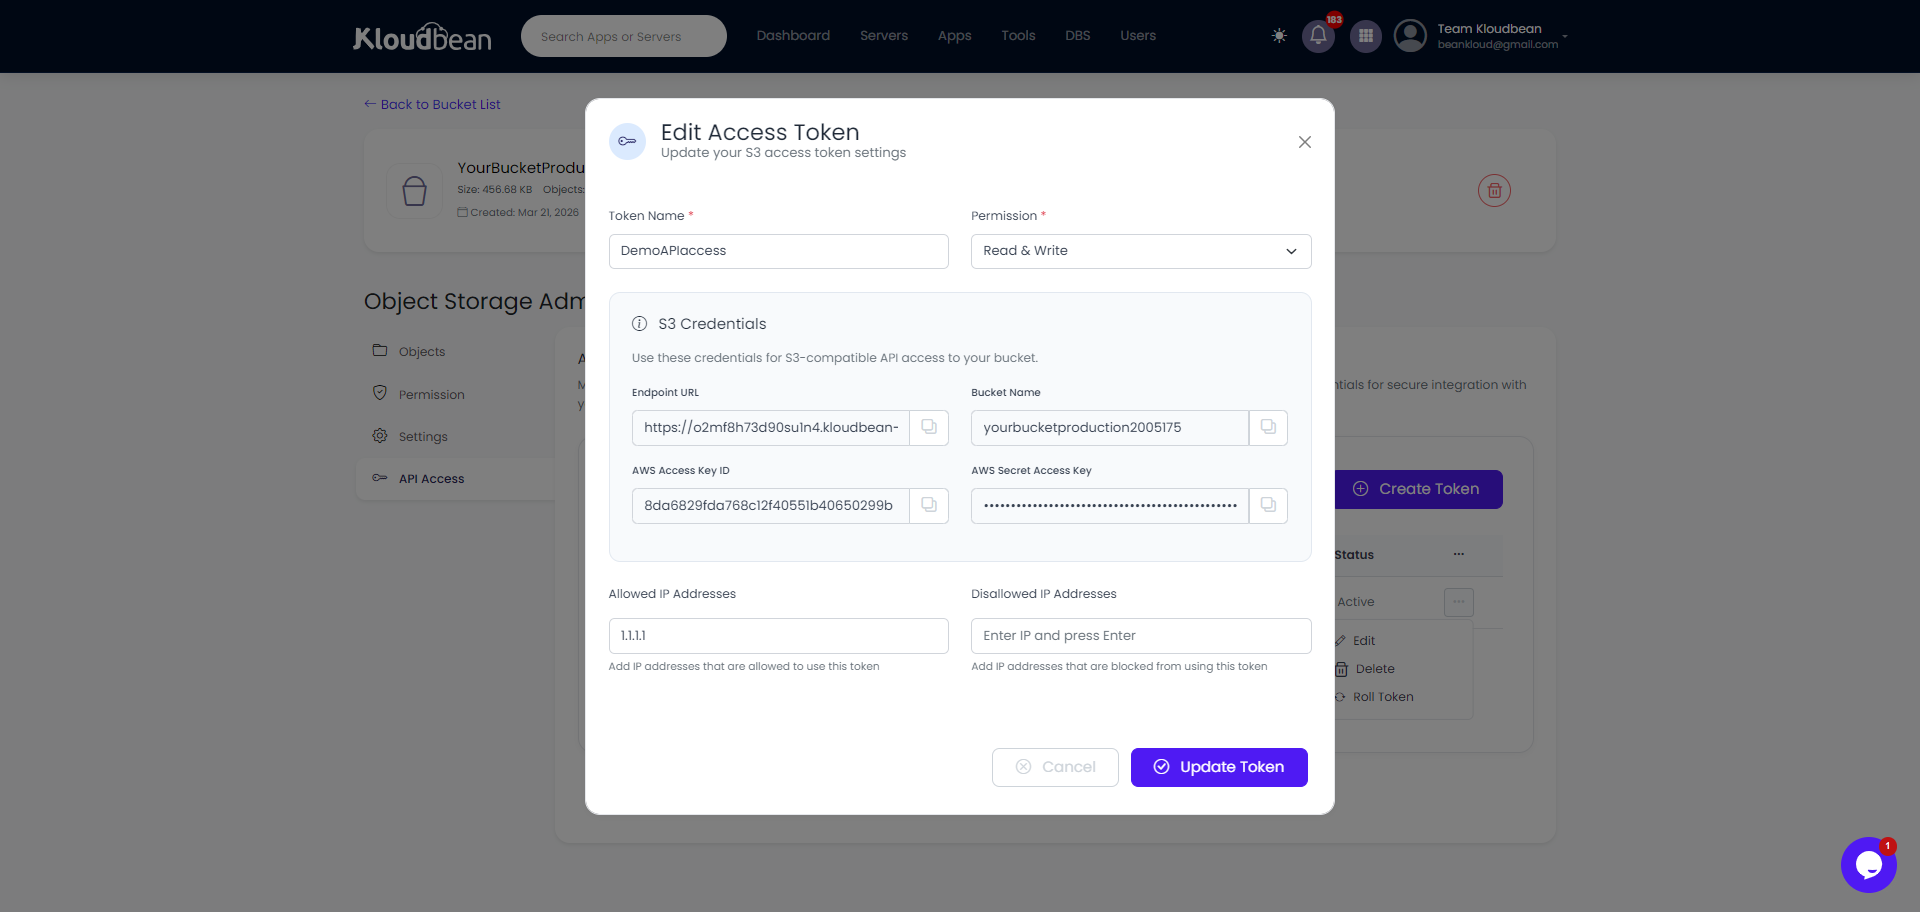Go to the Servers menu

coord(883,36)
